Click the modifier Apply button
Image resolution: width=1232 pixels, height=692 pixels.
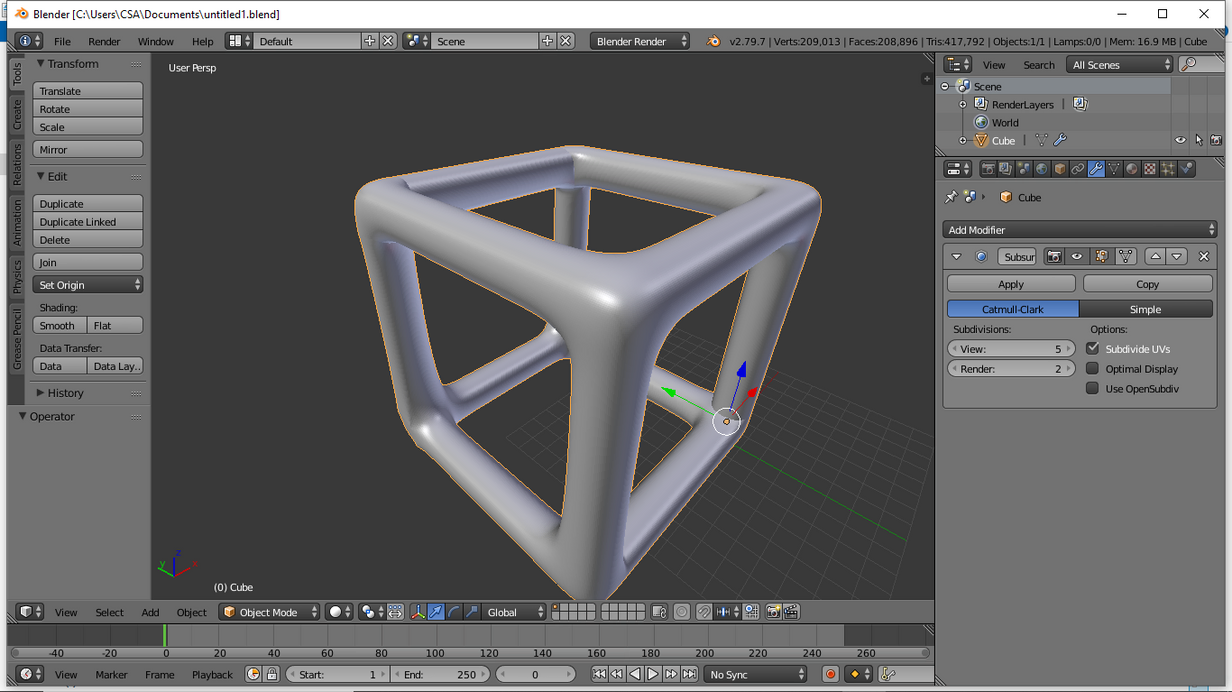(x=1011, y=285)
